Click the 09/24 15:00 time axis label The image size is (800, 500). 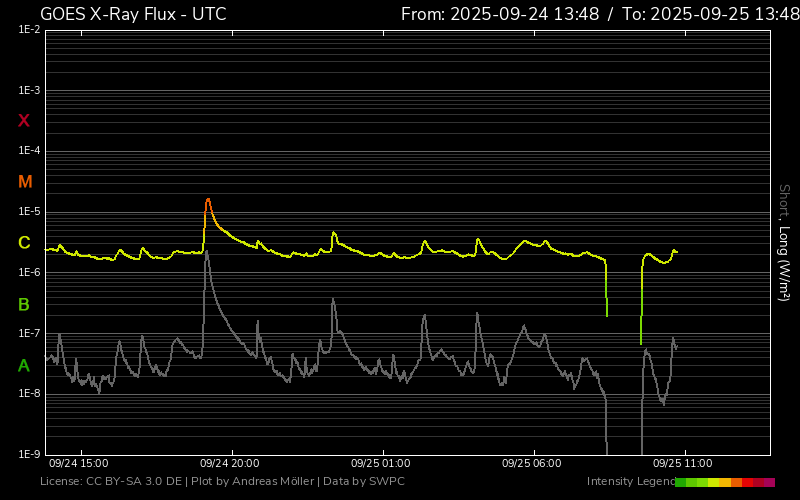click(x=78, y=464)
